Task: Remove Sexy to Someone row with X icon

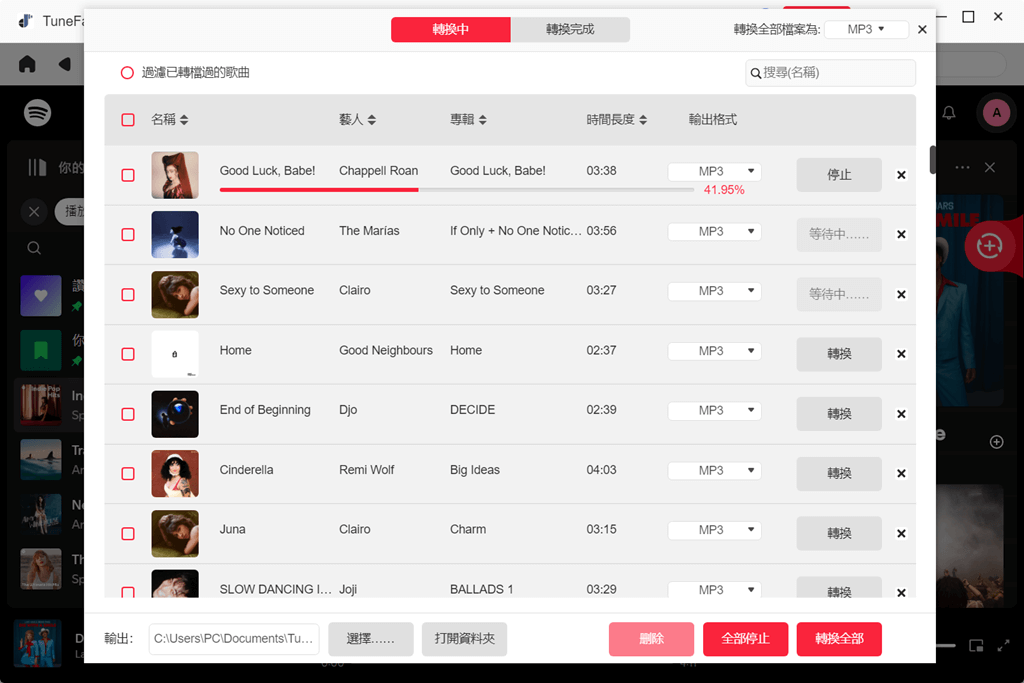Action: pyautogui.click(x=901, y=294)
